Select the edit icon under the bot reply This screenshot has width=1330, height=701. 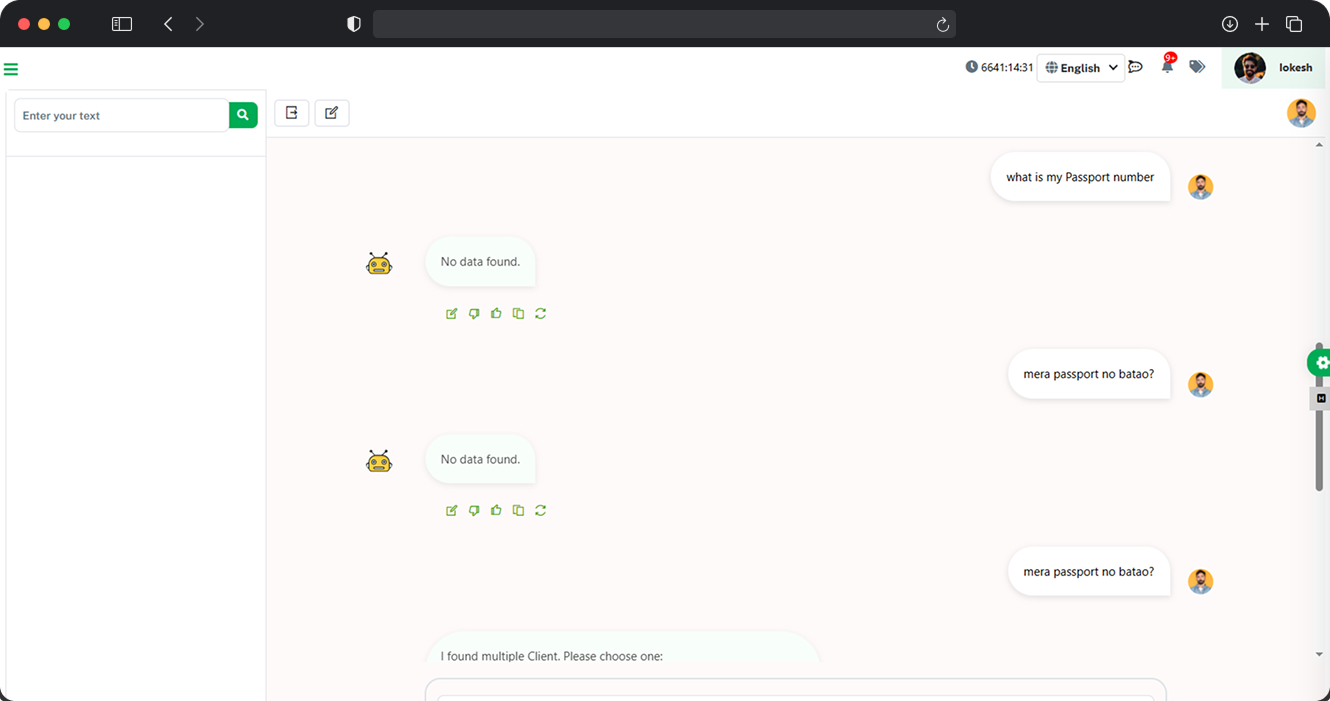point(451,313)
